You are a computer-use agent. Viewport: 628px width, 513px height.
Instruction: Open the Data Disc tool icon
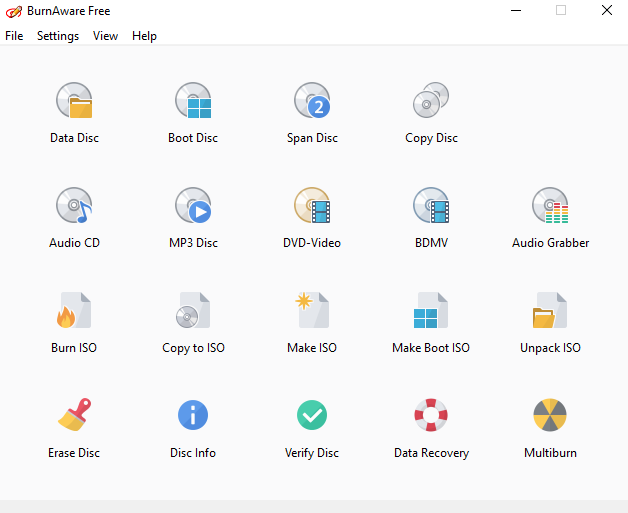point(74,100)
